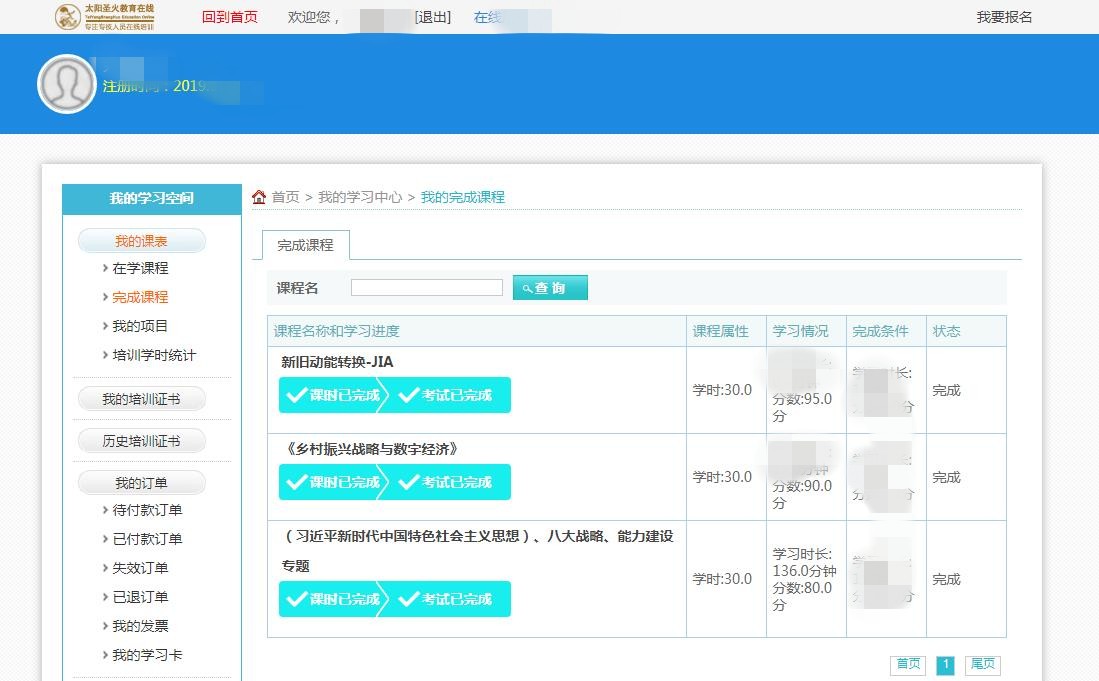The image size is (1099, 681).
Task: Open 我的项目 in sidebar
Action: pyautogui.click(x=140, y=326)
